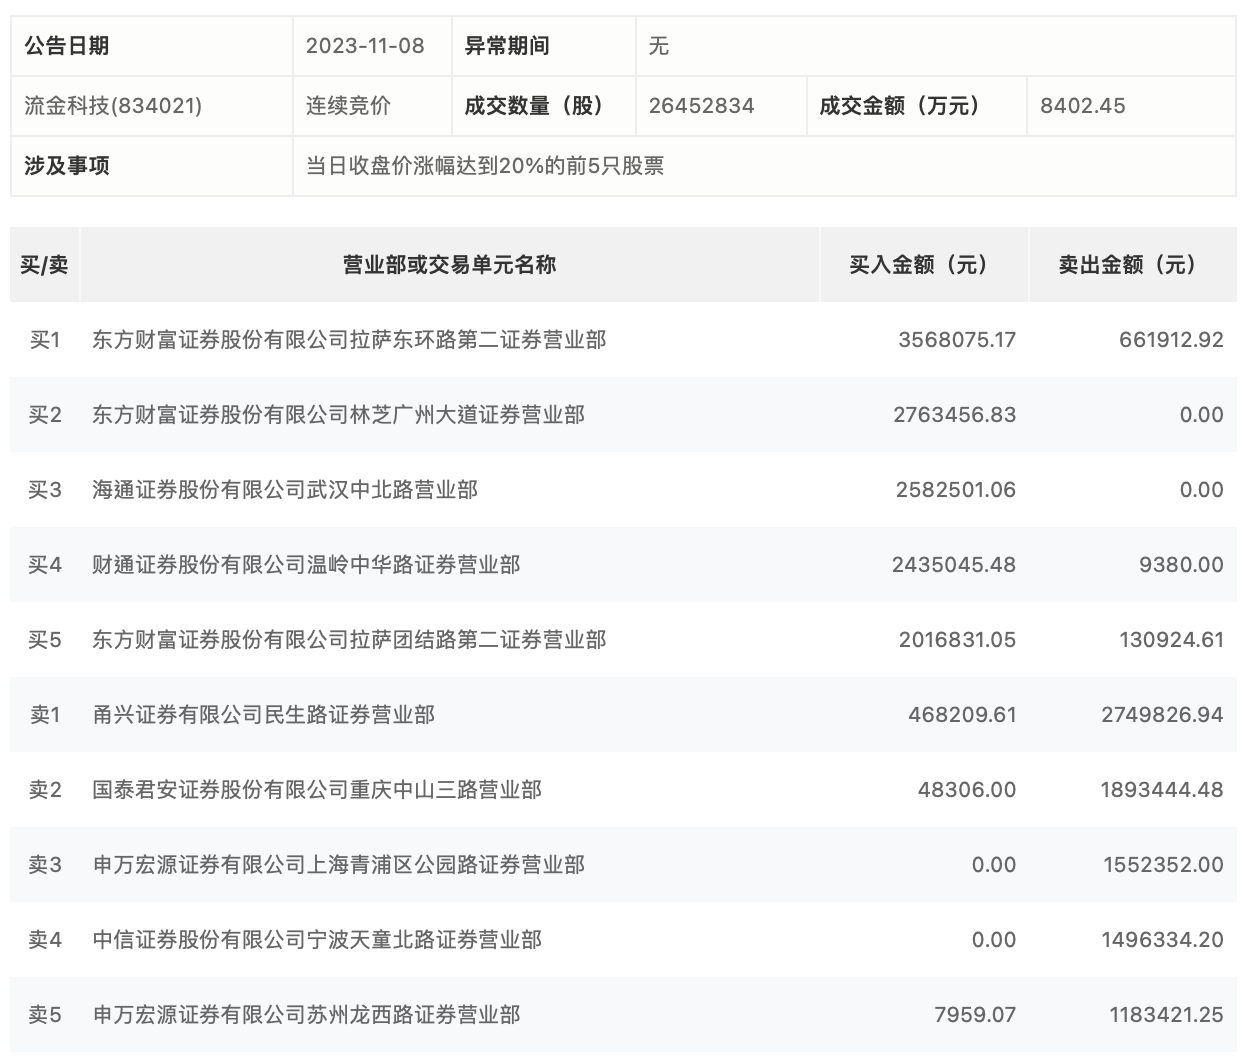Screen dimensions: 1242x1060
Task: Select sell amount 9380.00
Action: pos(1181,565)
